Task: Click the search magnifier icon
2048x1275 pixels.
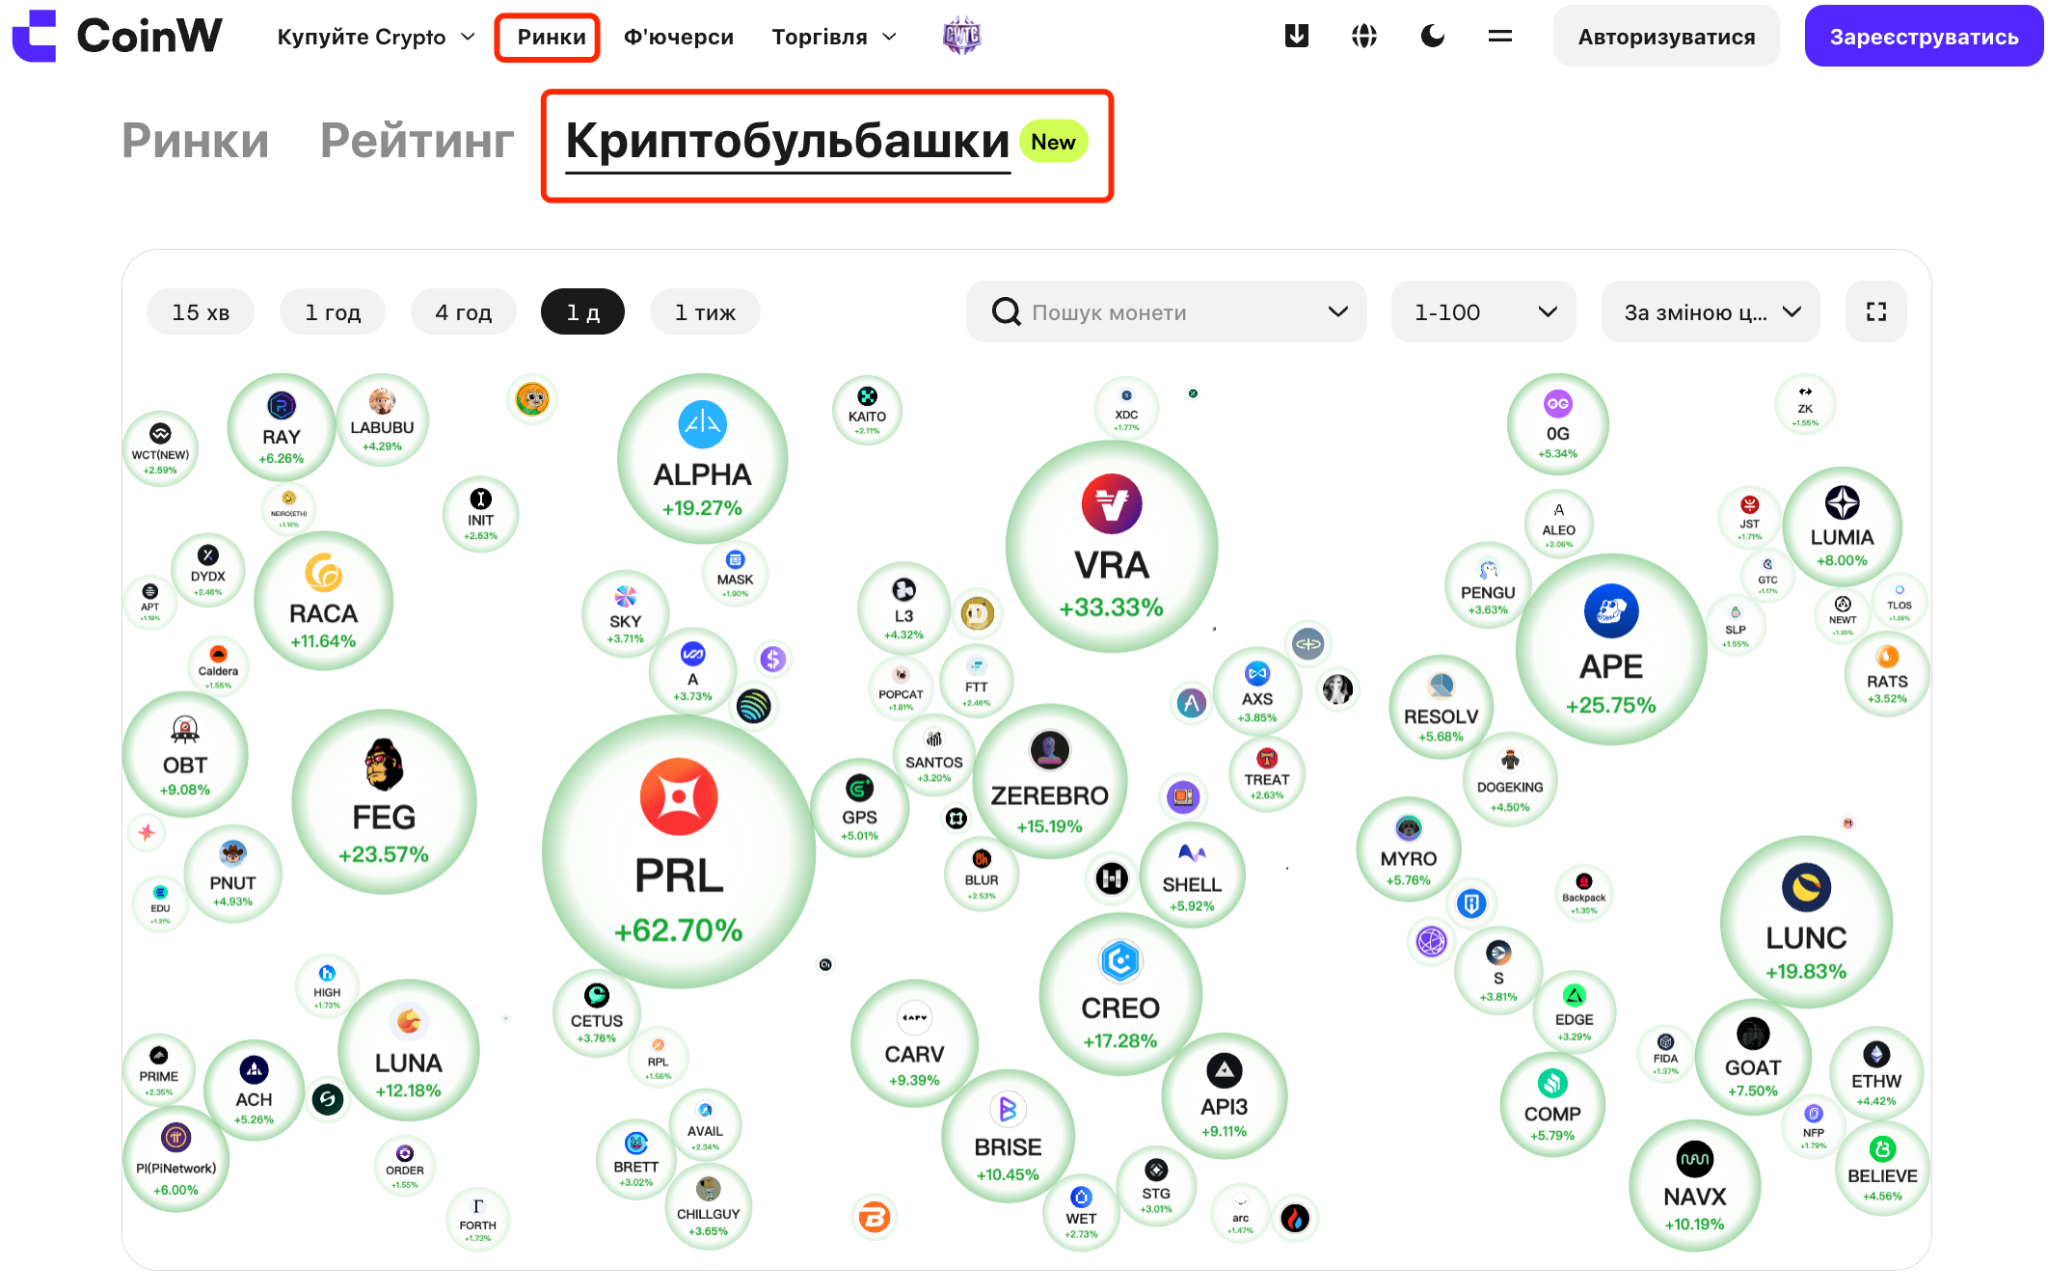Action: (x=1006, y=312)
